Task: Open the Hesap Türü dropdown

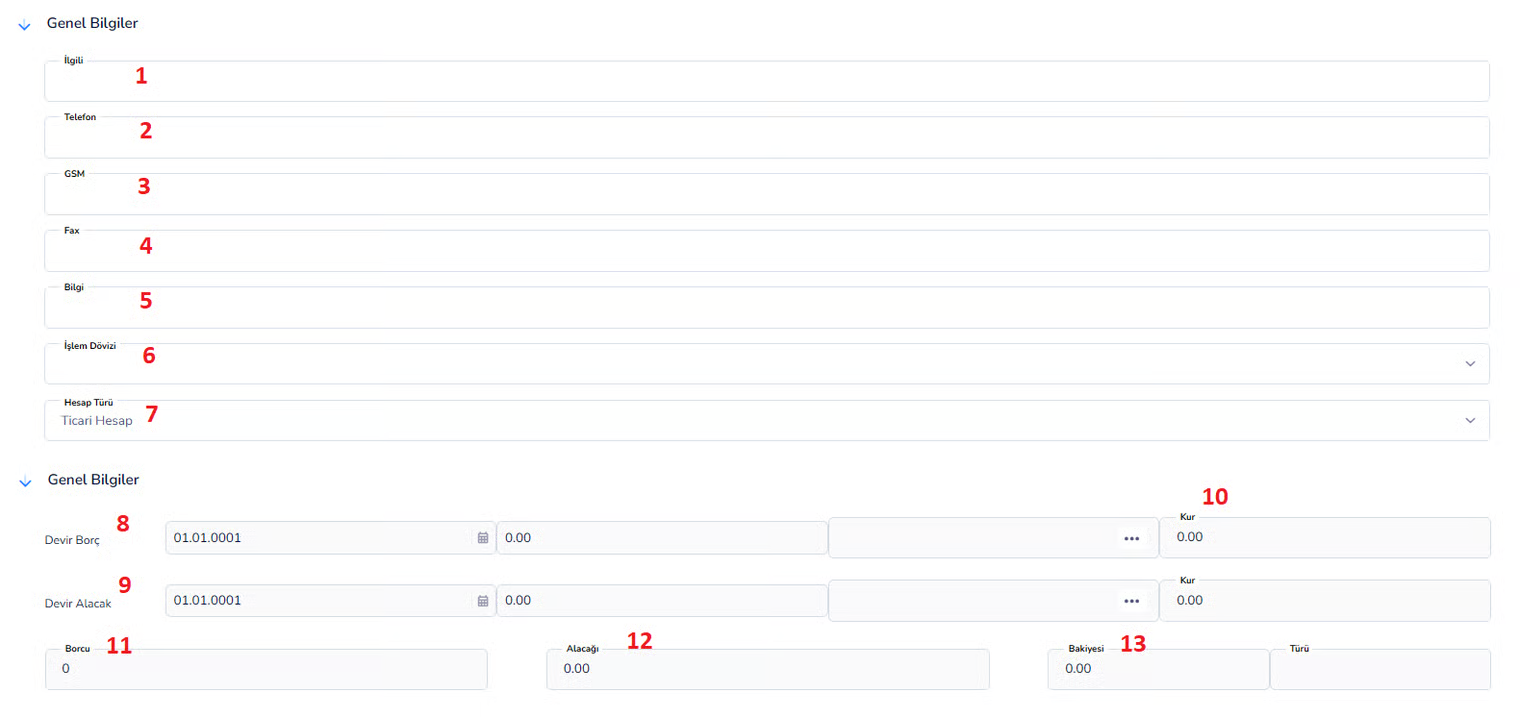Action: [x=1469, y=421]
